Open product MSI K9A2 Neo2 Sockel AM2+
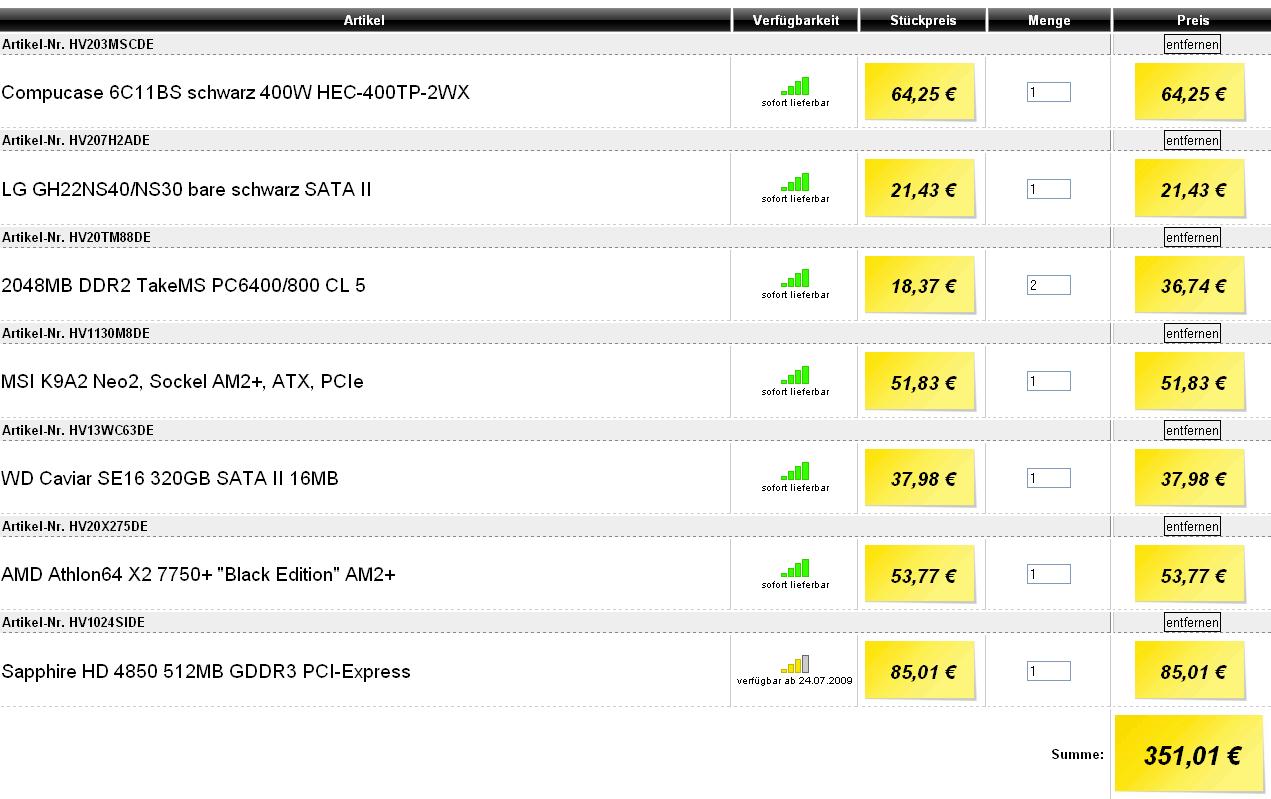Viewport: 1271px width, 799px height. click(x=183, y=382)
